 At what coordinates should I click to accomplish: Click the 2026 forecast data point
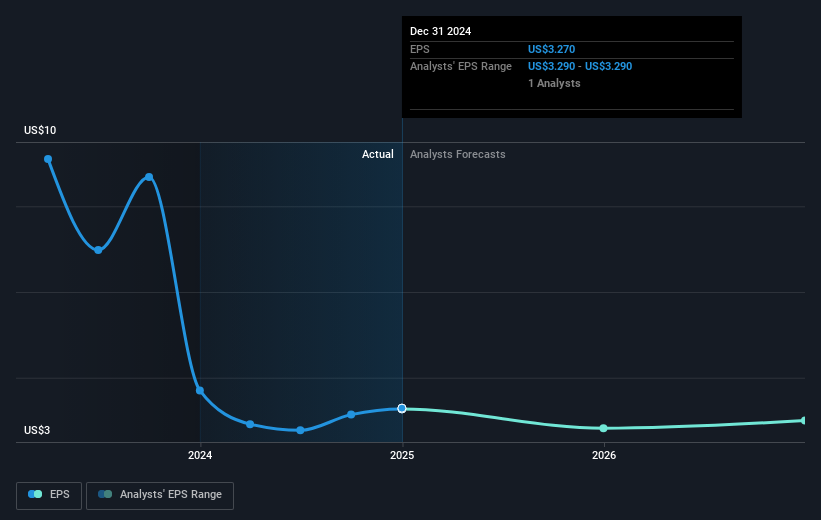[604, 428]
